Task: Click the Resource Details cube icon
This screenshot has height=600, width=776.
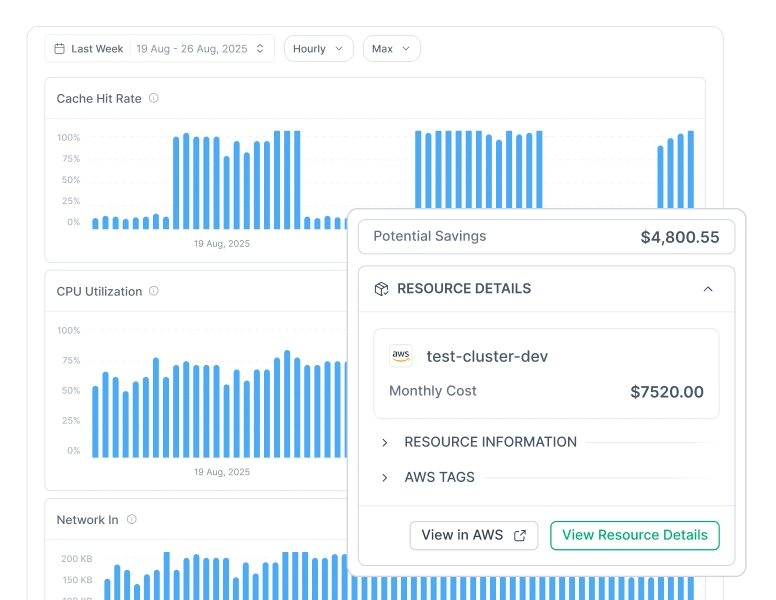Action: tap(381, 289)
